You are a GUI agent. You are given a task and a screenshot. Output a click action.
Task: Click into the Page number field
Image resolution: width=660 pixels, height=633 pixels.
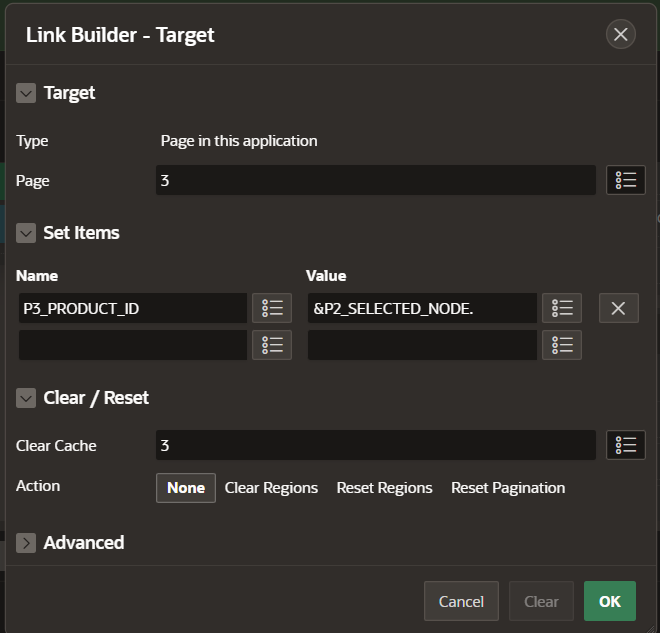[375, 180]
